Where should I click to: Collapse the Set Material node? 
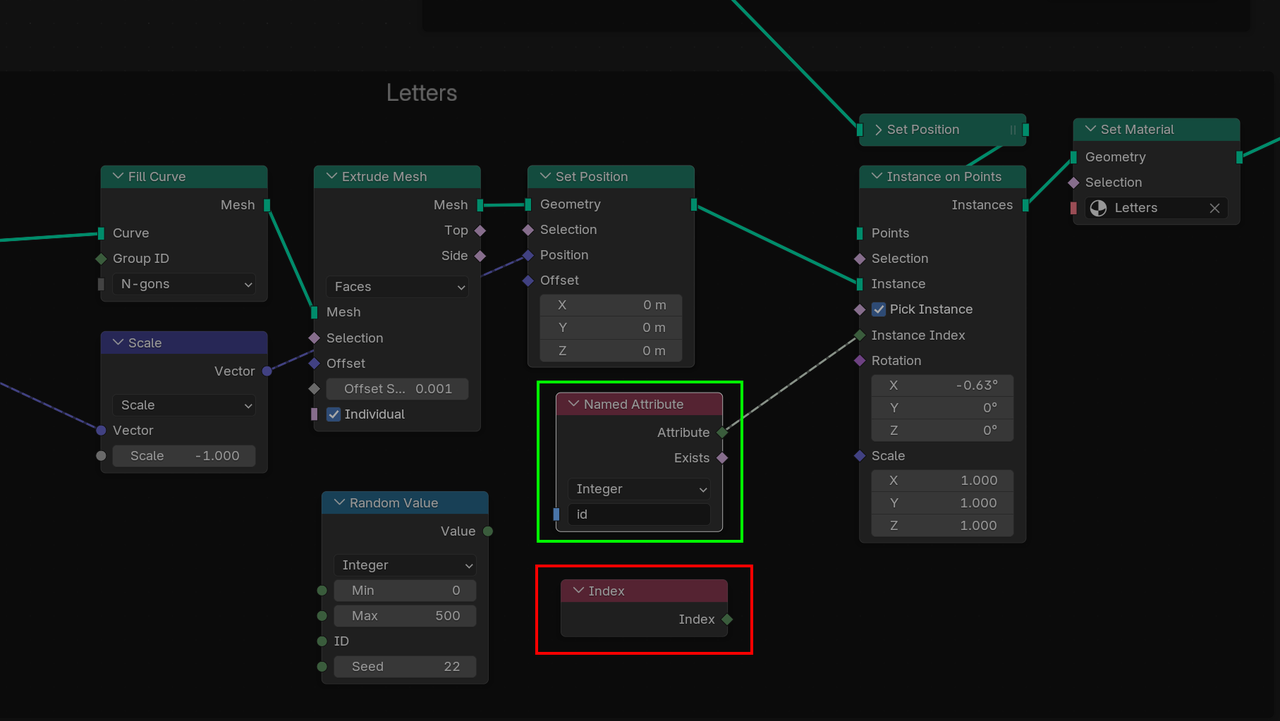point(1090,130)
